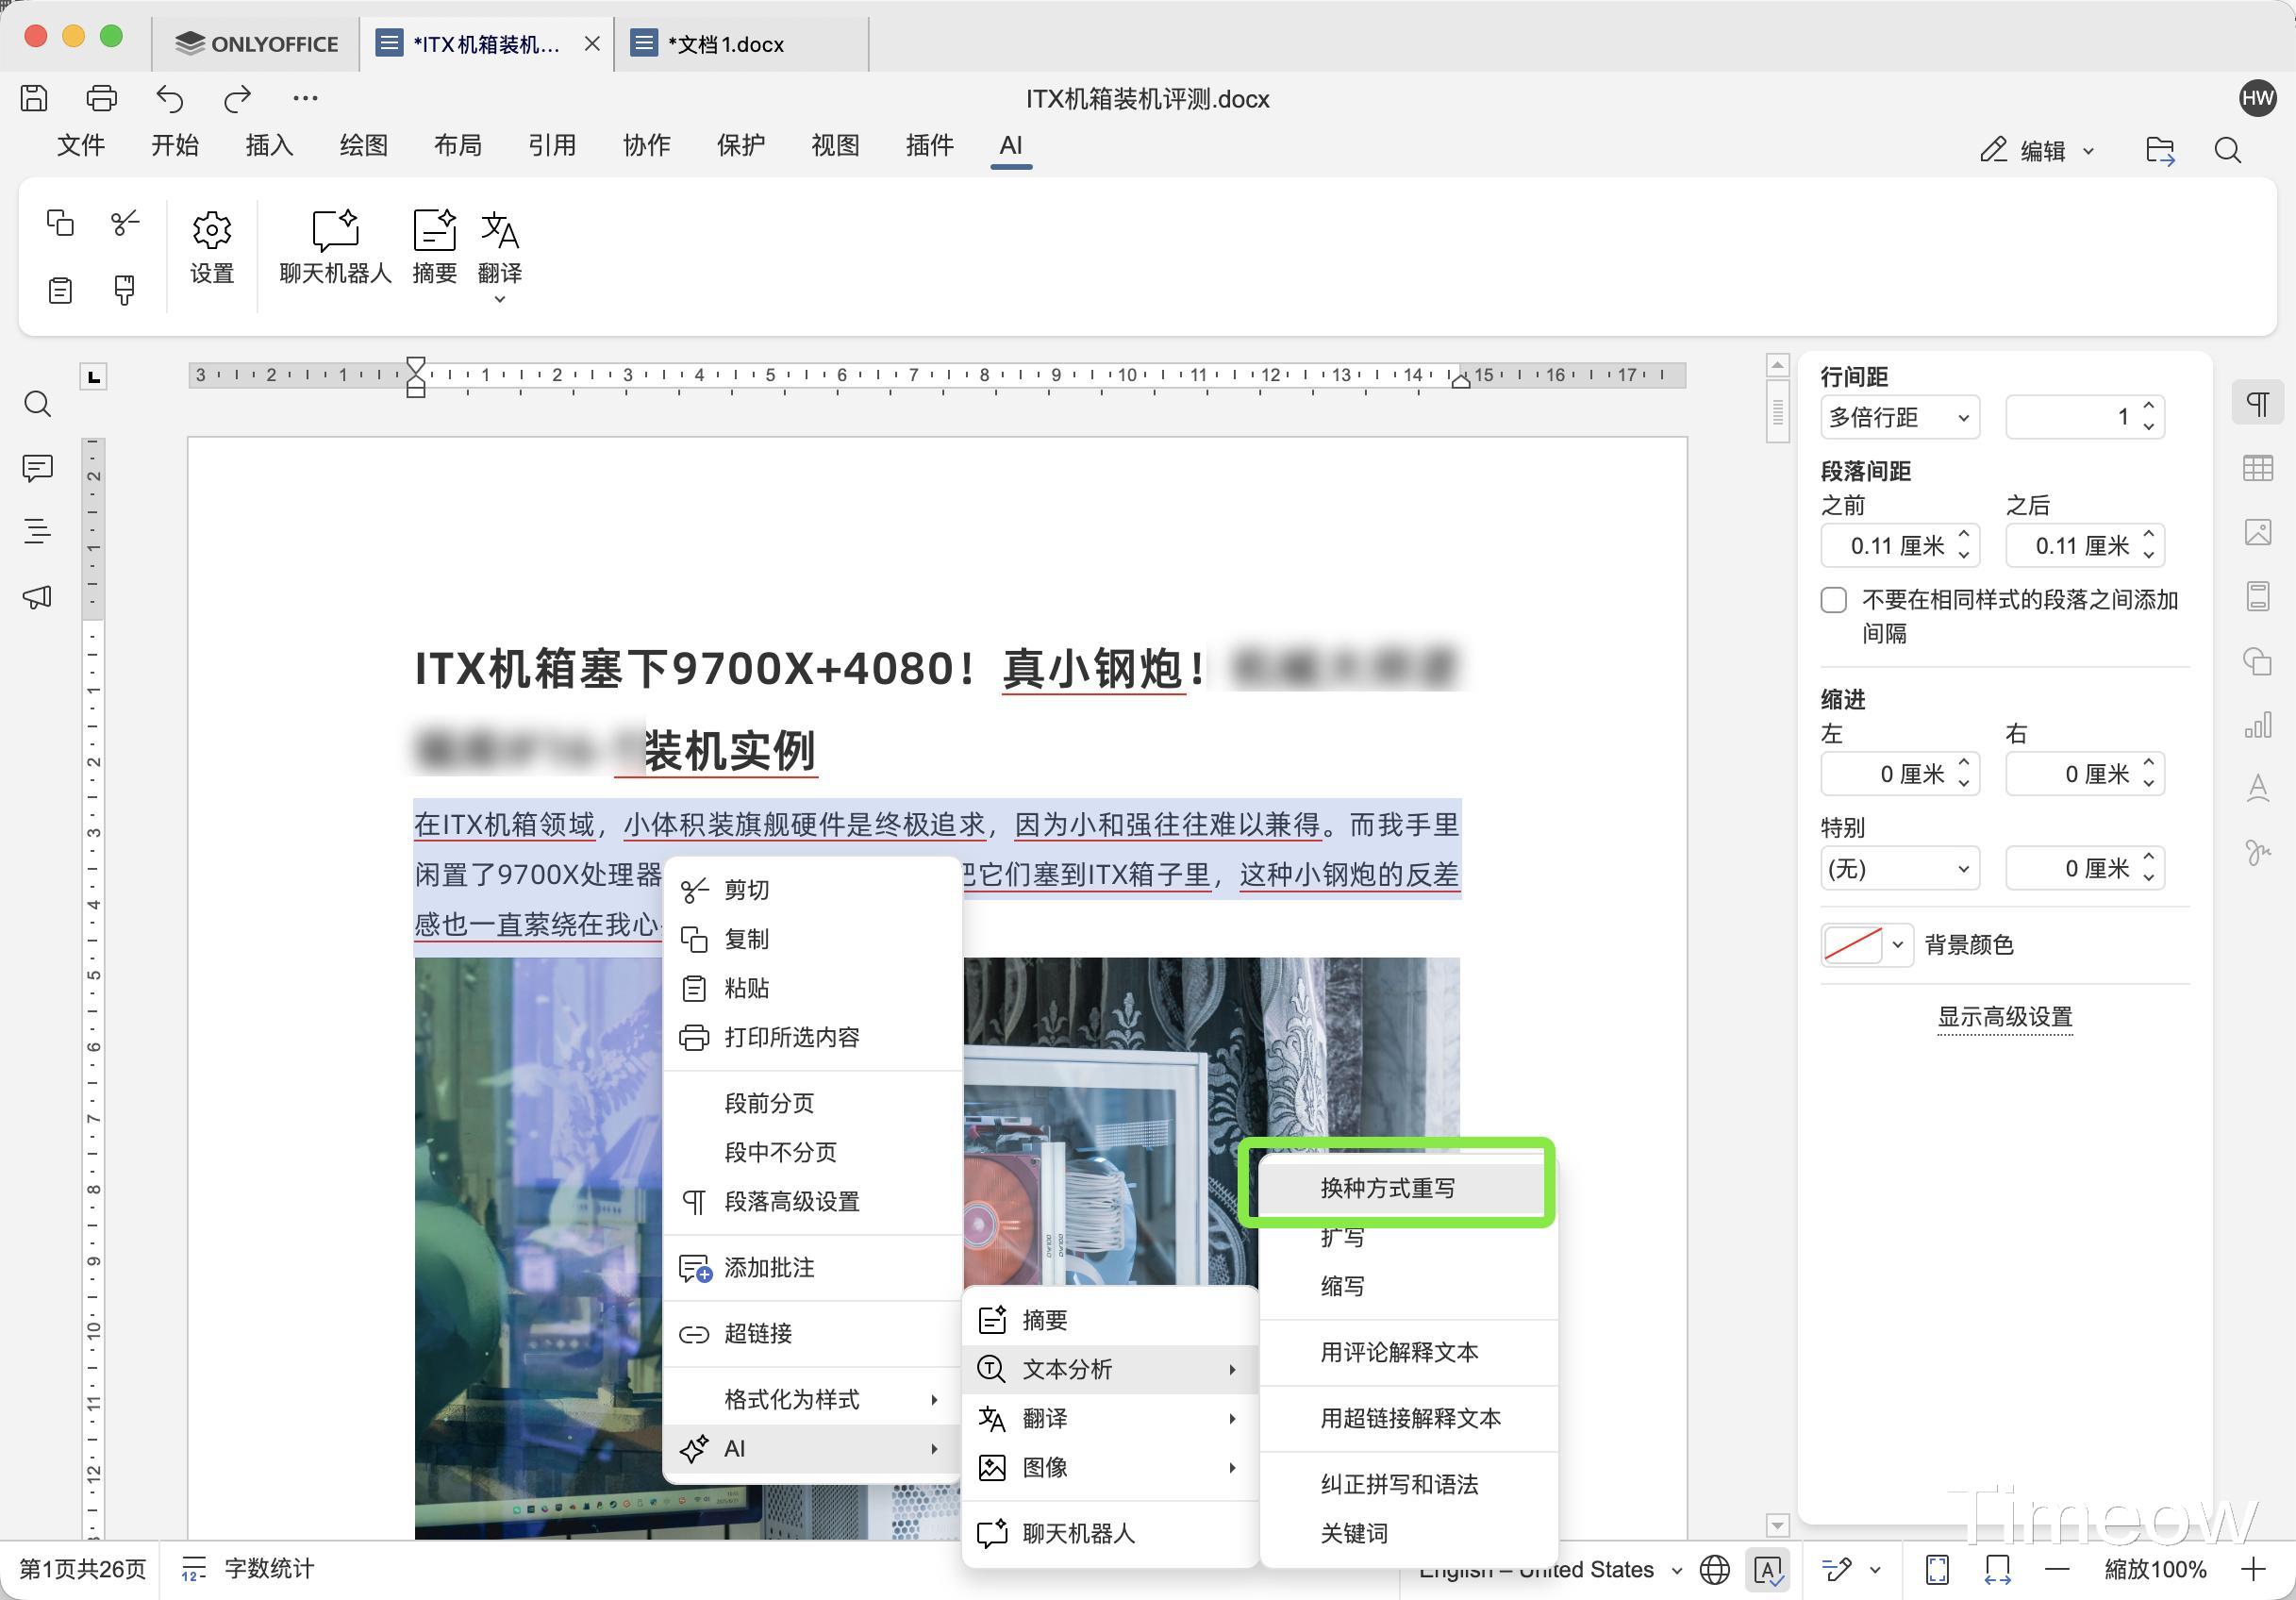This screenshot has height=1600, width=2296.
Task: Click the spell checking icon in status bar
Action: pyautogui.click(x=1768, y=1570)
